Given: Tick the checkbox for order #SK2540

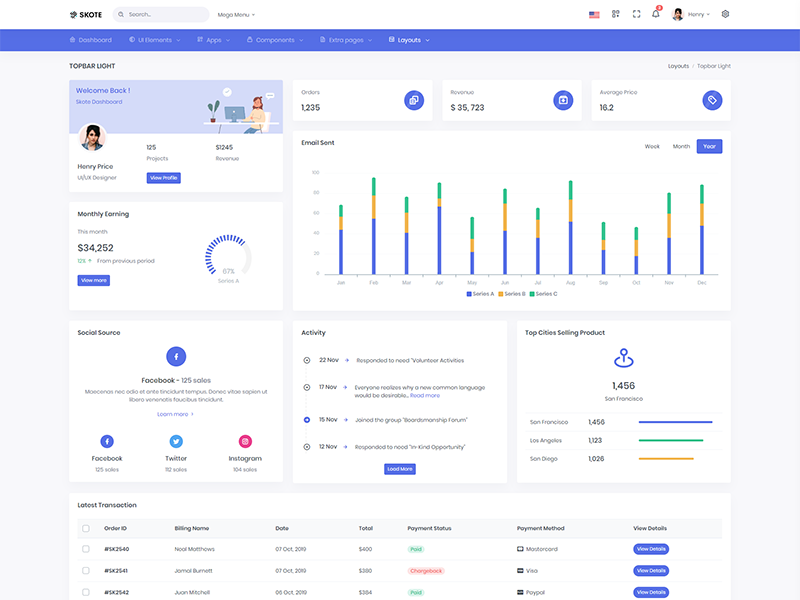Looking at the screenshot, I should pos(86,549).
